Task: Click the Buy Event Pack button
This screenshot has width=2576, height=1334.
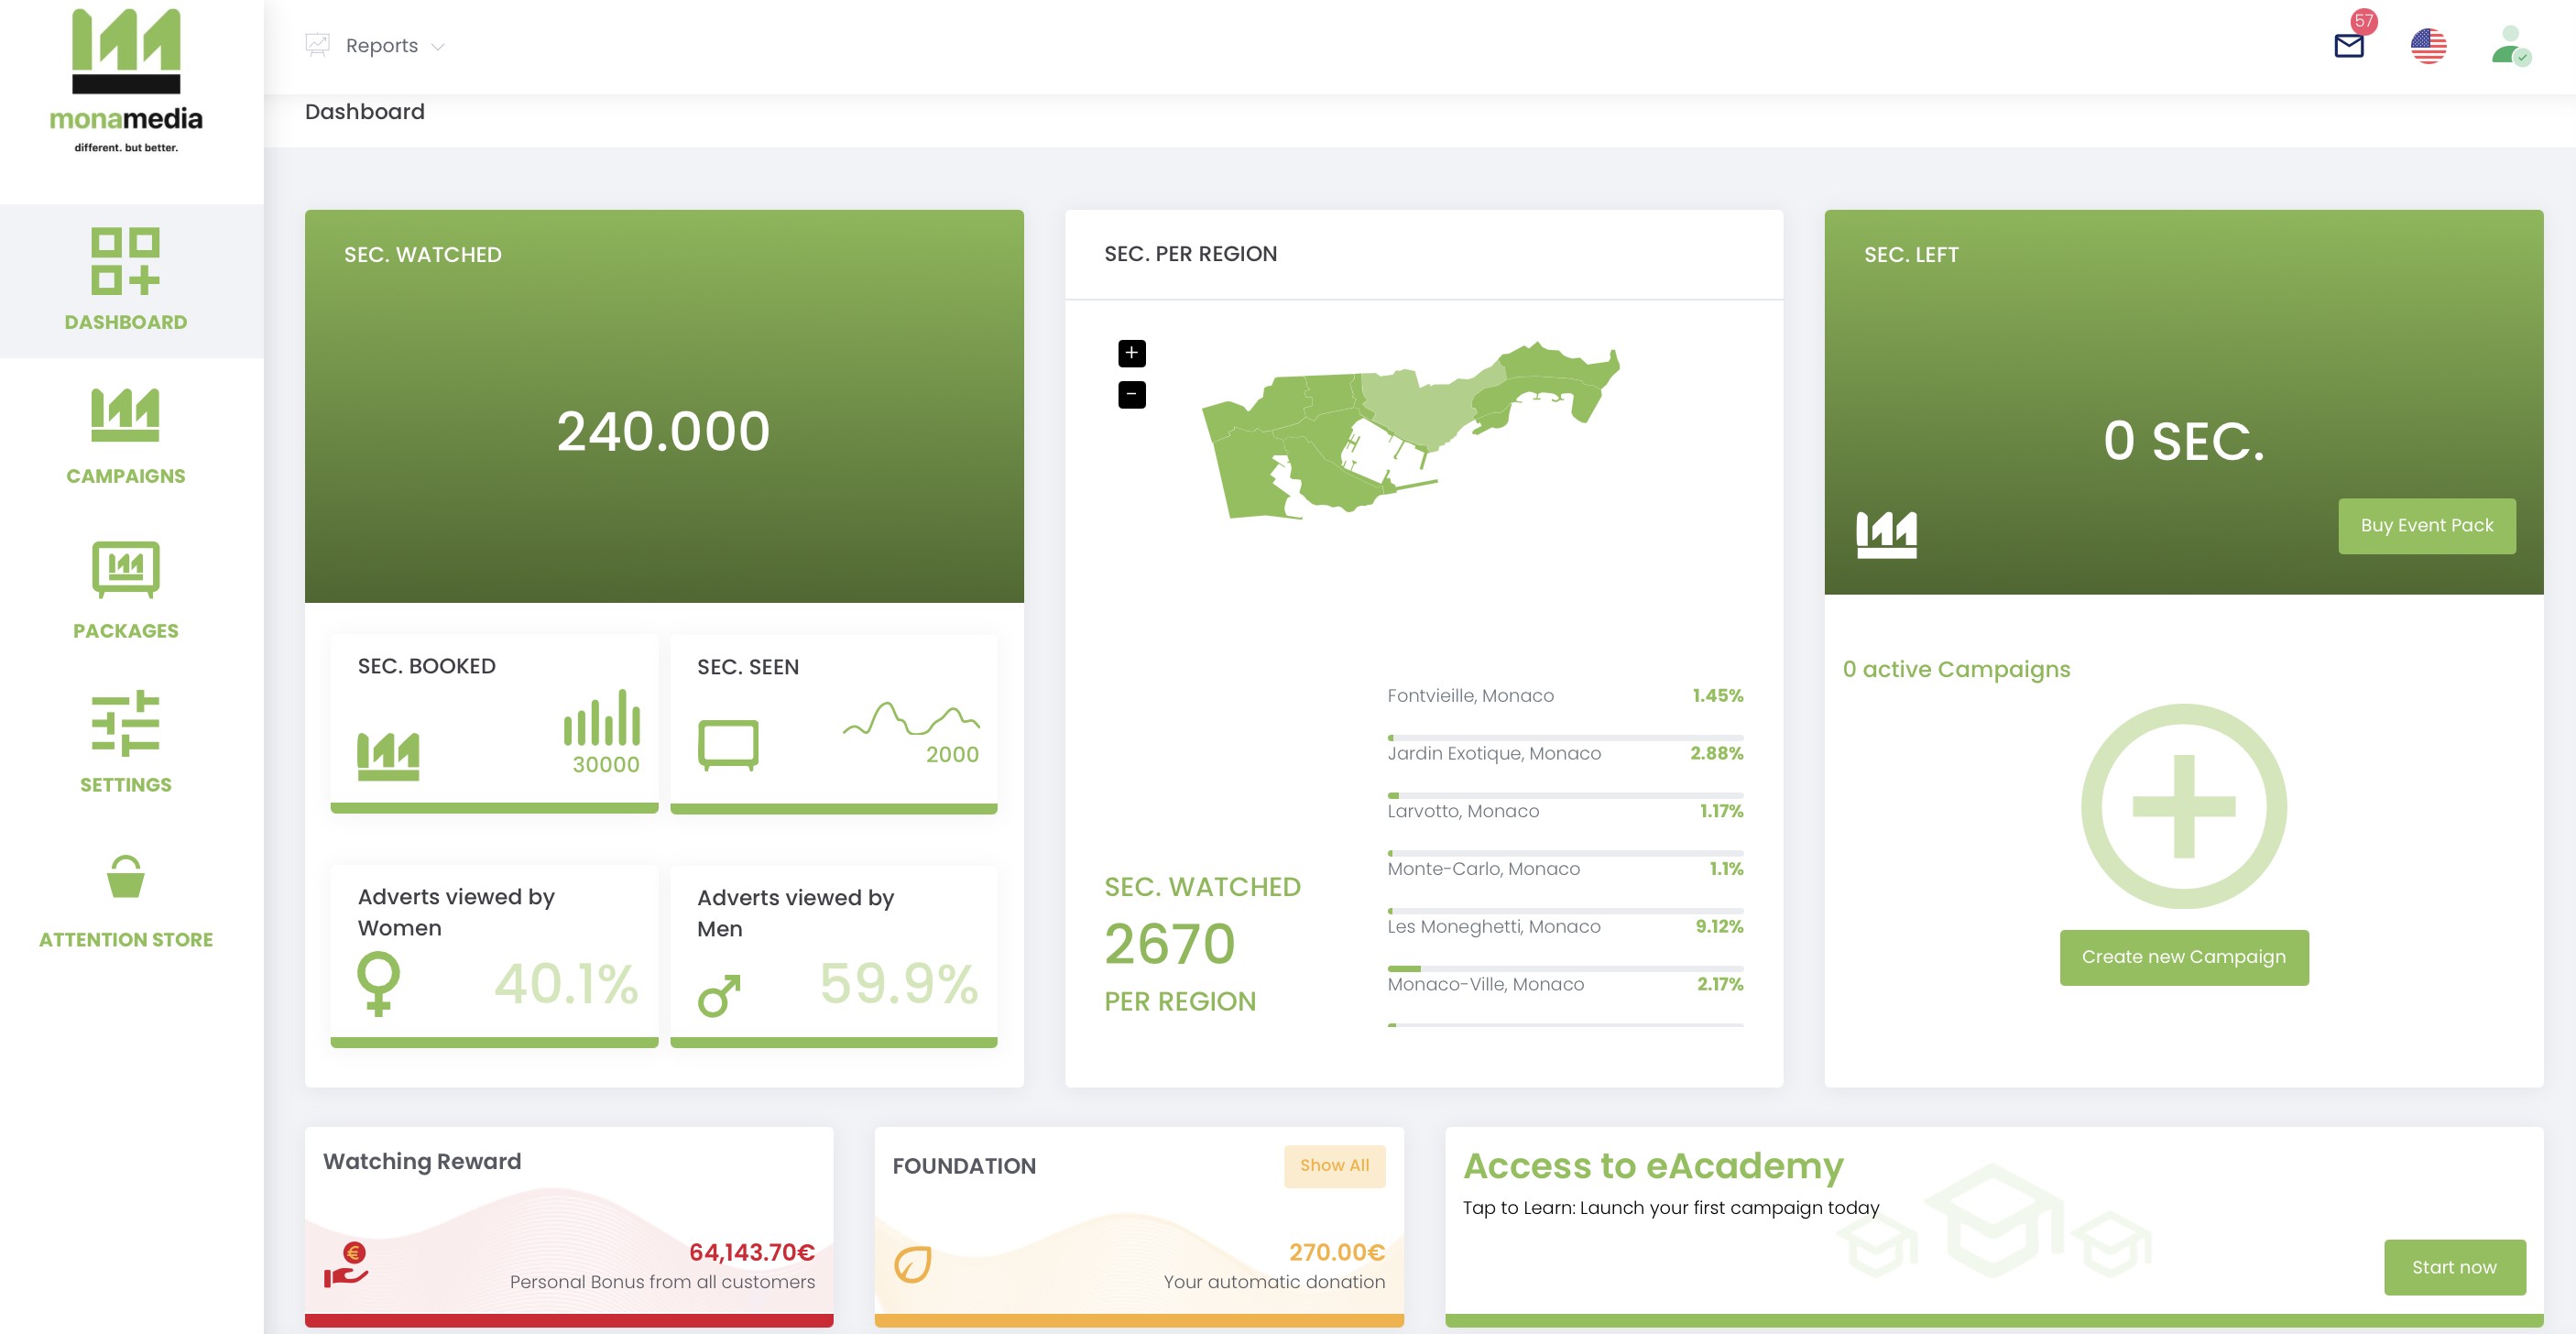Action: coord(2427,526)
